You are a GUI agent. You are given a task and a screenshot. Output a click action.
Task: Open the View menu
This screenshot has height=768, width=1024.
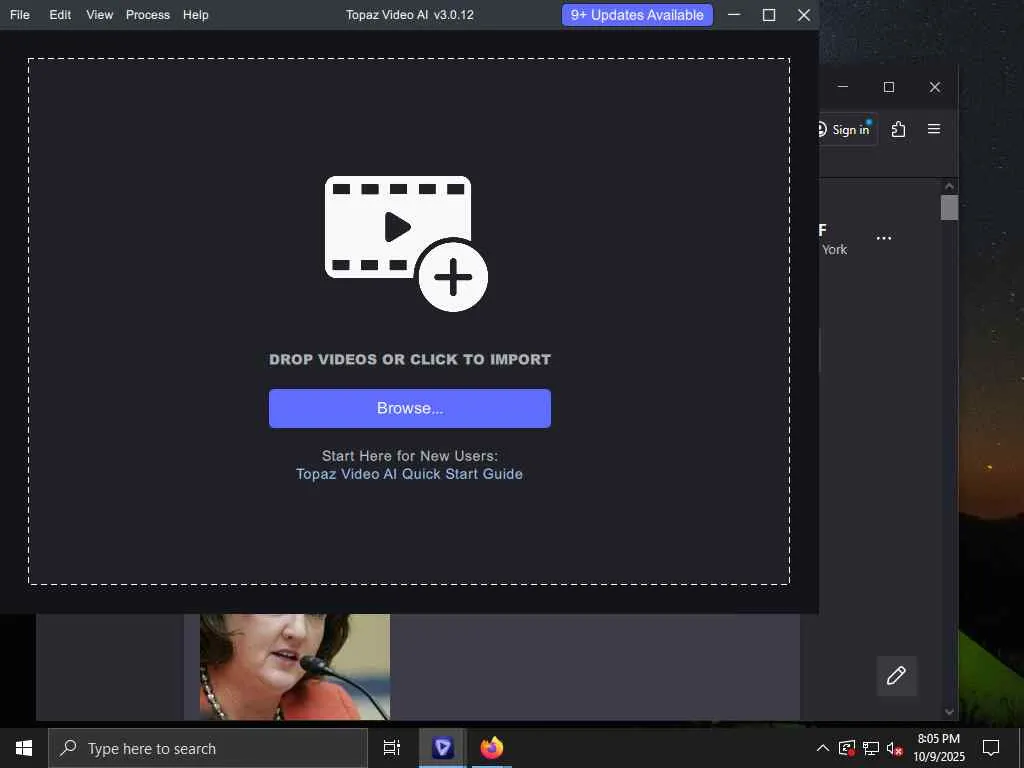99,14
